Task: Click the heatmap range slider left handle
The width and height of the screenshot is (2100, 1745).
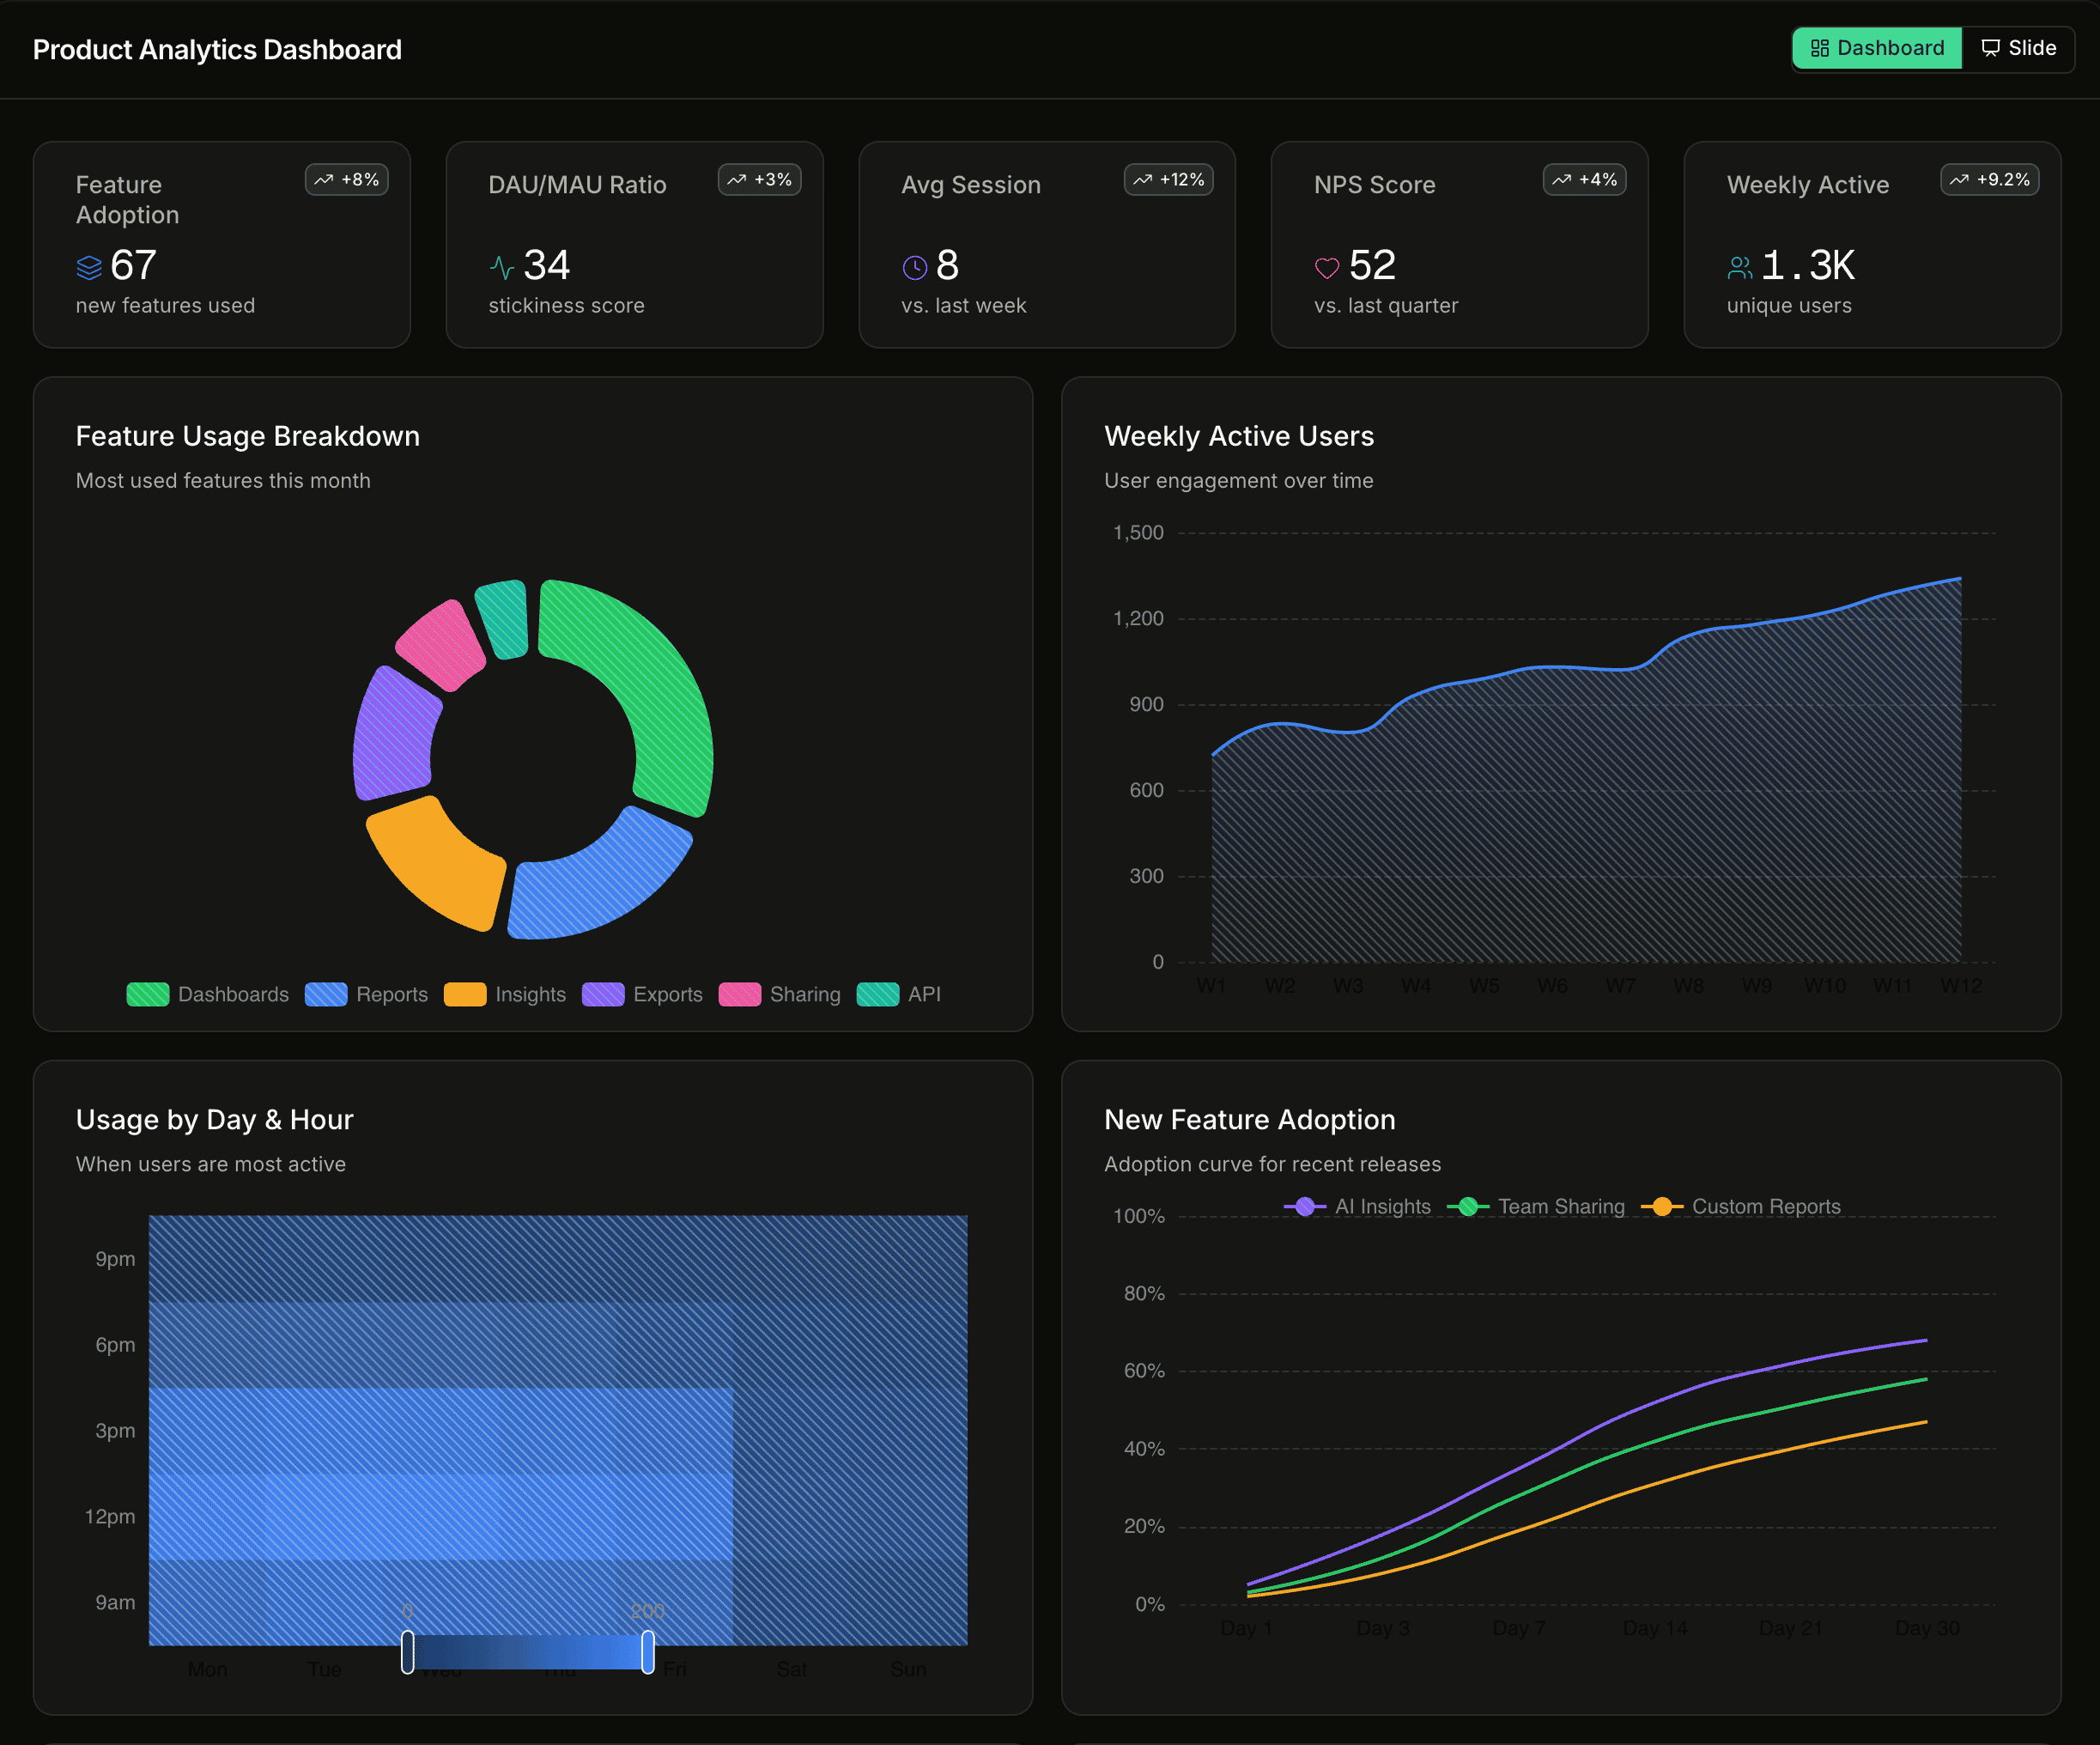Action: 407,1651
